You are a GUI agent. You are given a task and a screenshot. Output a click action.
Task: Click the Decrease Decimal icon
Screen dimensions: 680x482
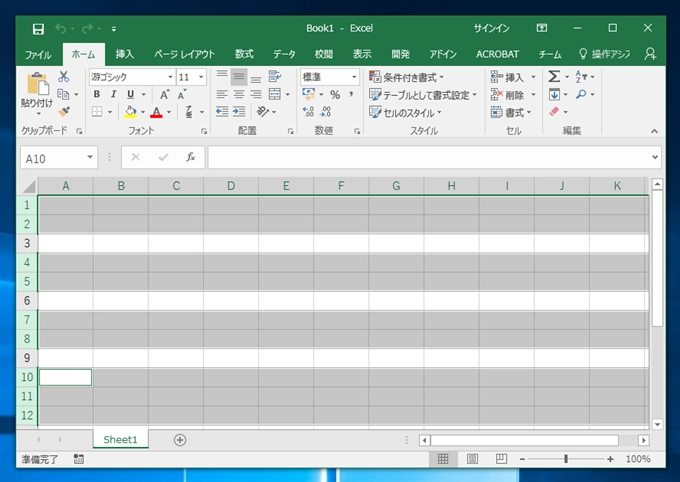tap(326, 112)
